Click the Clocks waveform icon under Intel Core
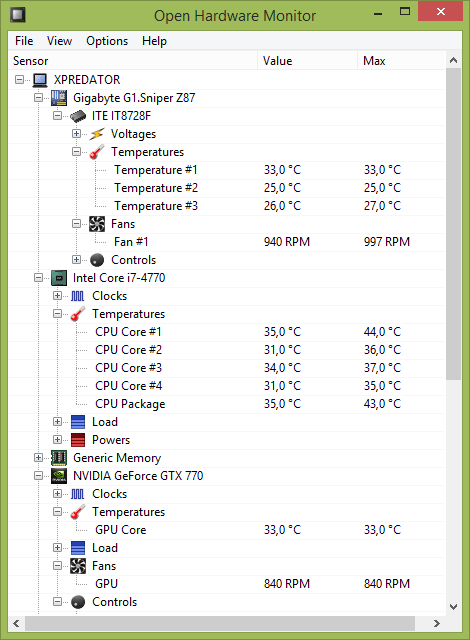470x640 pixels. (78, 296)
